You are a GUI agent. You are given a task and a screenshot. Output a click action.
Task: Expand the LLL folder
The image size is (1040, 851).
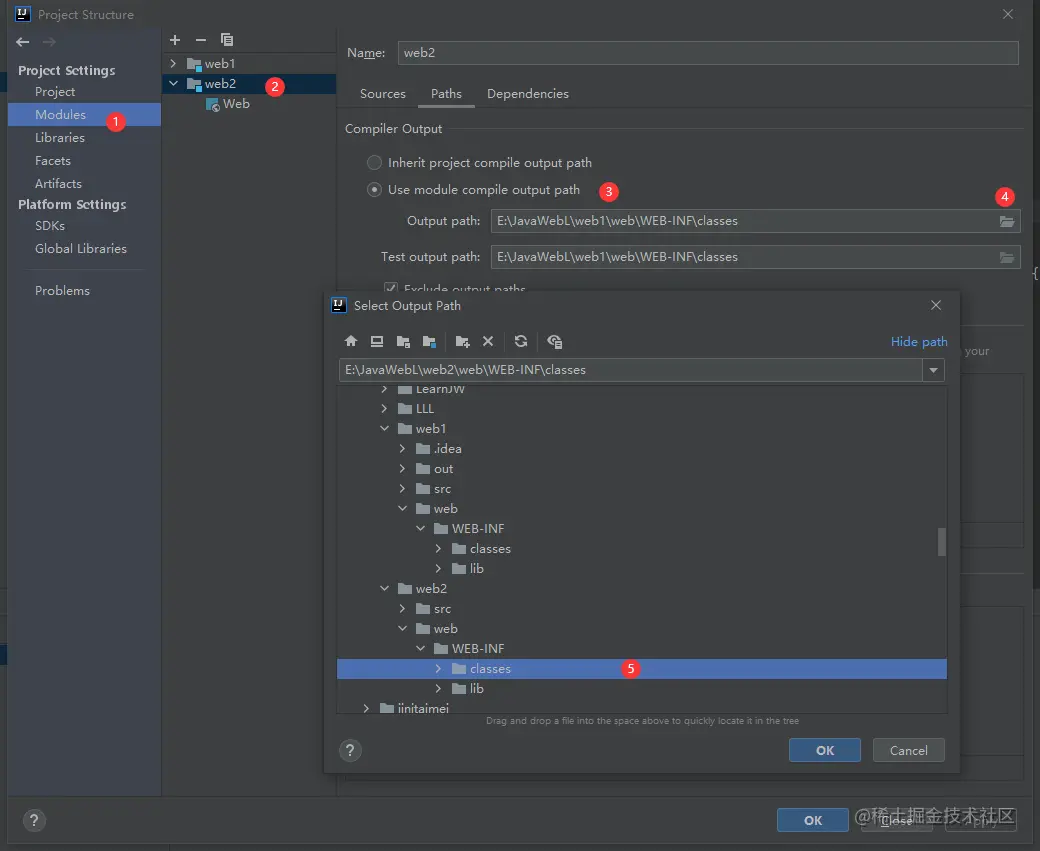[384, 409]
